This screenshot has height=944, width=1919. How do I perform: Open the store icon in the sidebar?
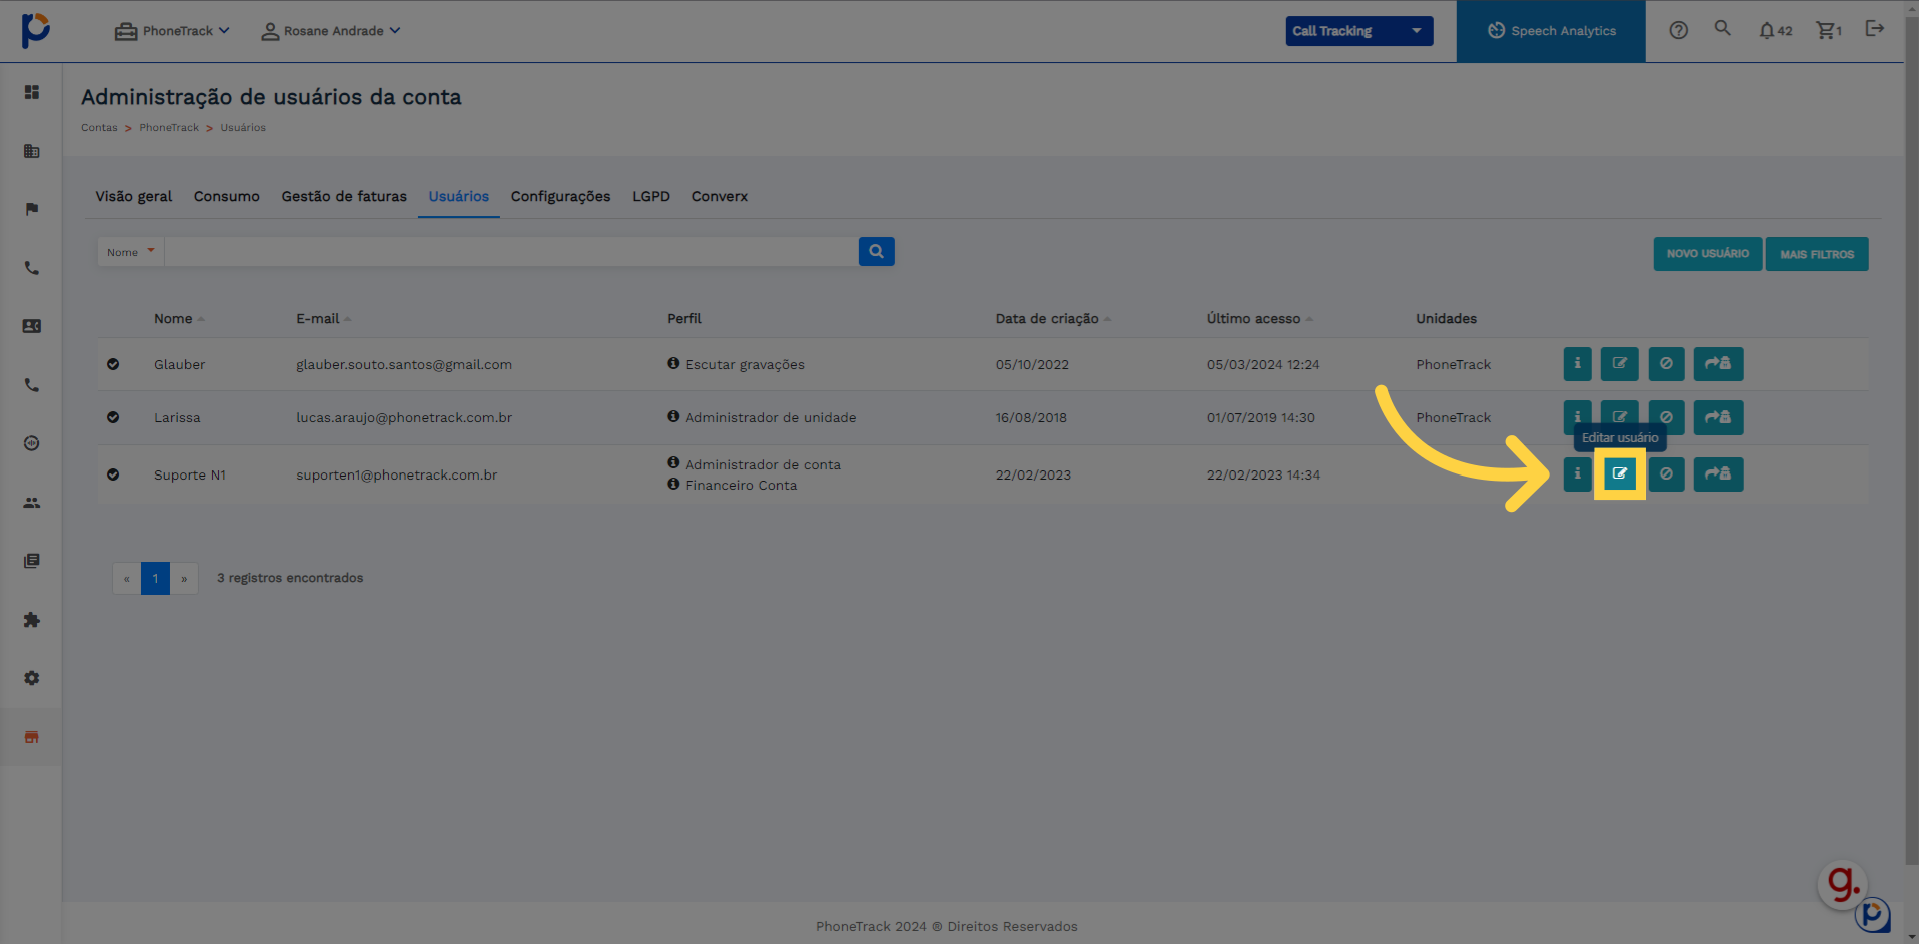pyautogui.click(x=32, y=737)
